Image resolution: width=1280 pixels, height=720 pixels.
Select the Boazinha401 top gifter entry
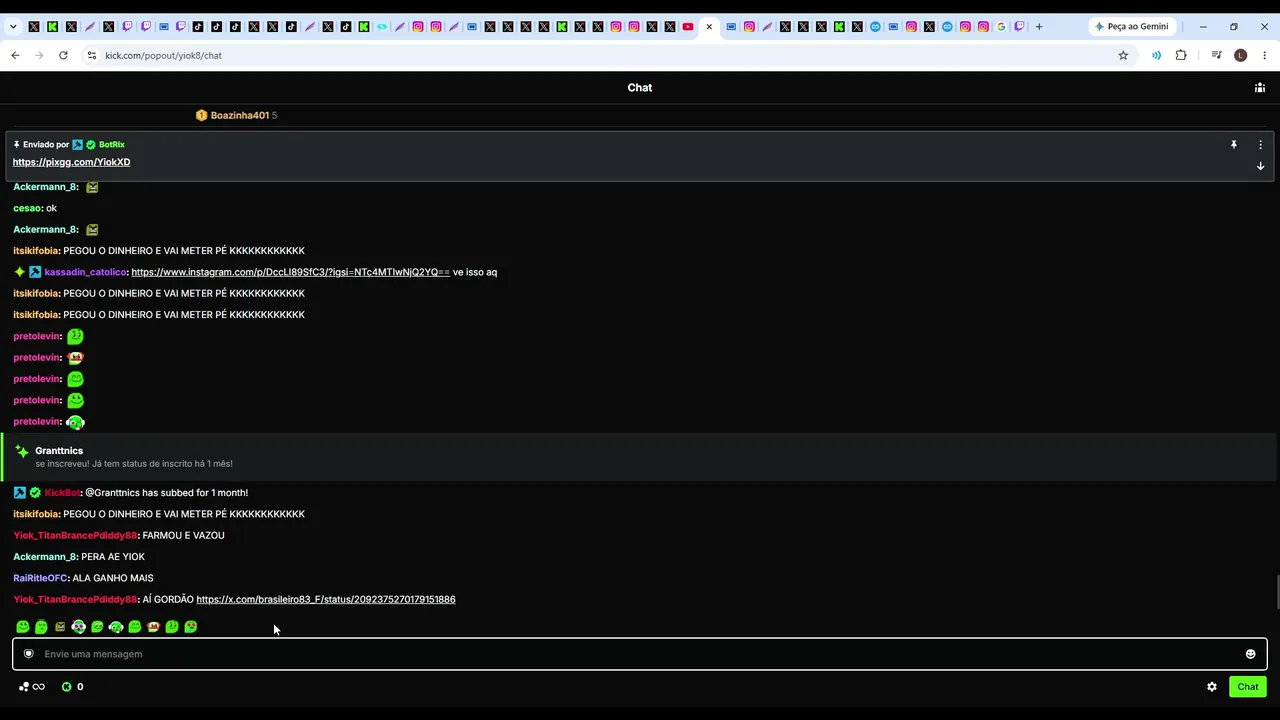coord(236,115)
